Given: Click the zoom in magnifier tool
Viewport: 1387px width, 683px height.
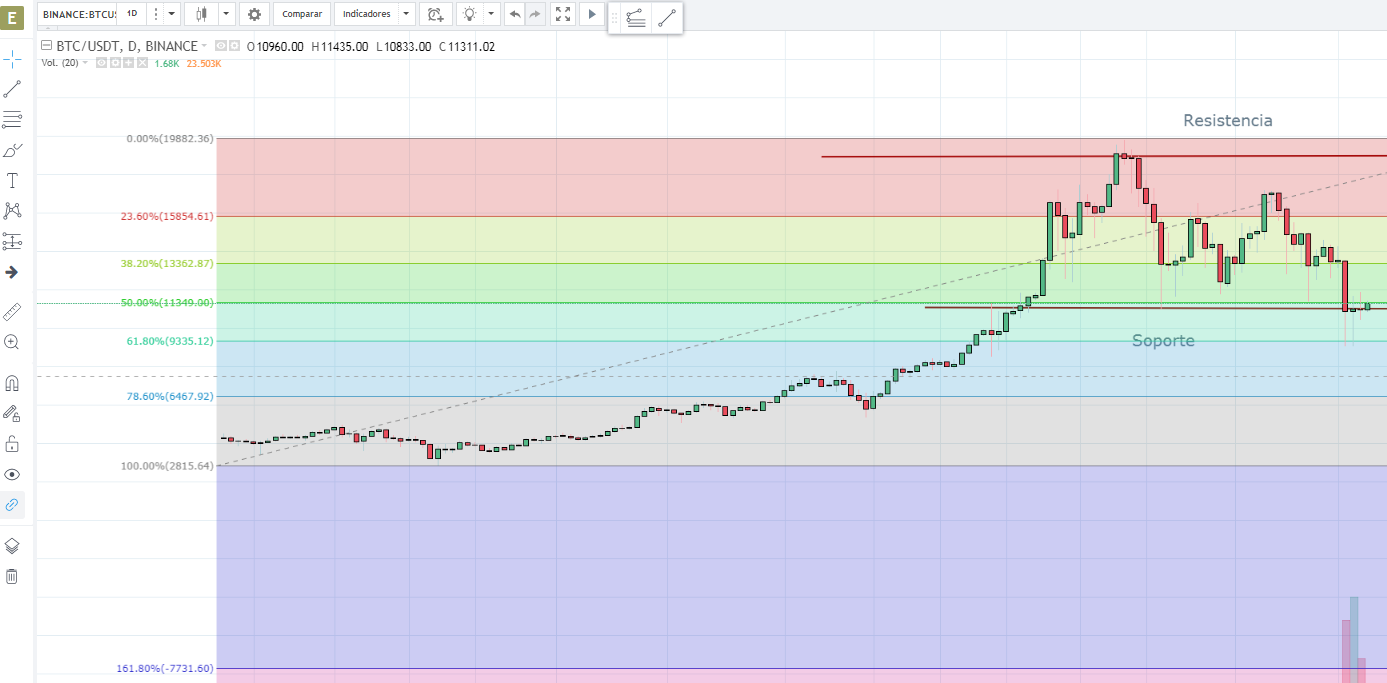Looking at the screenshot, I should point(12,342).
